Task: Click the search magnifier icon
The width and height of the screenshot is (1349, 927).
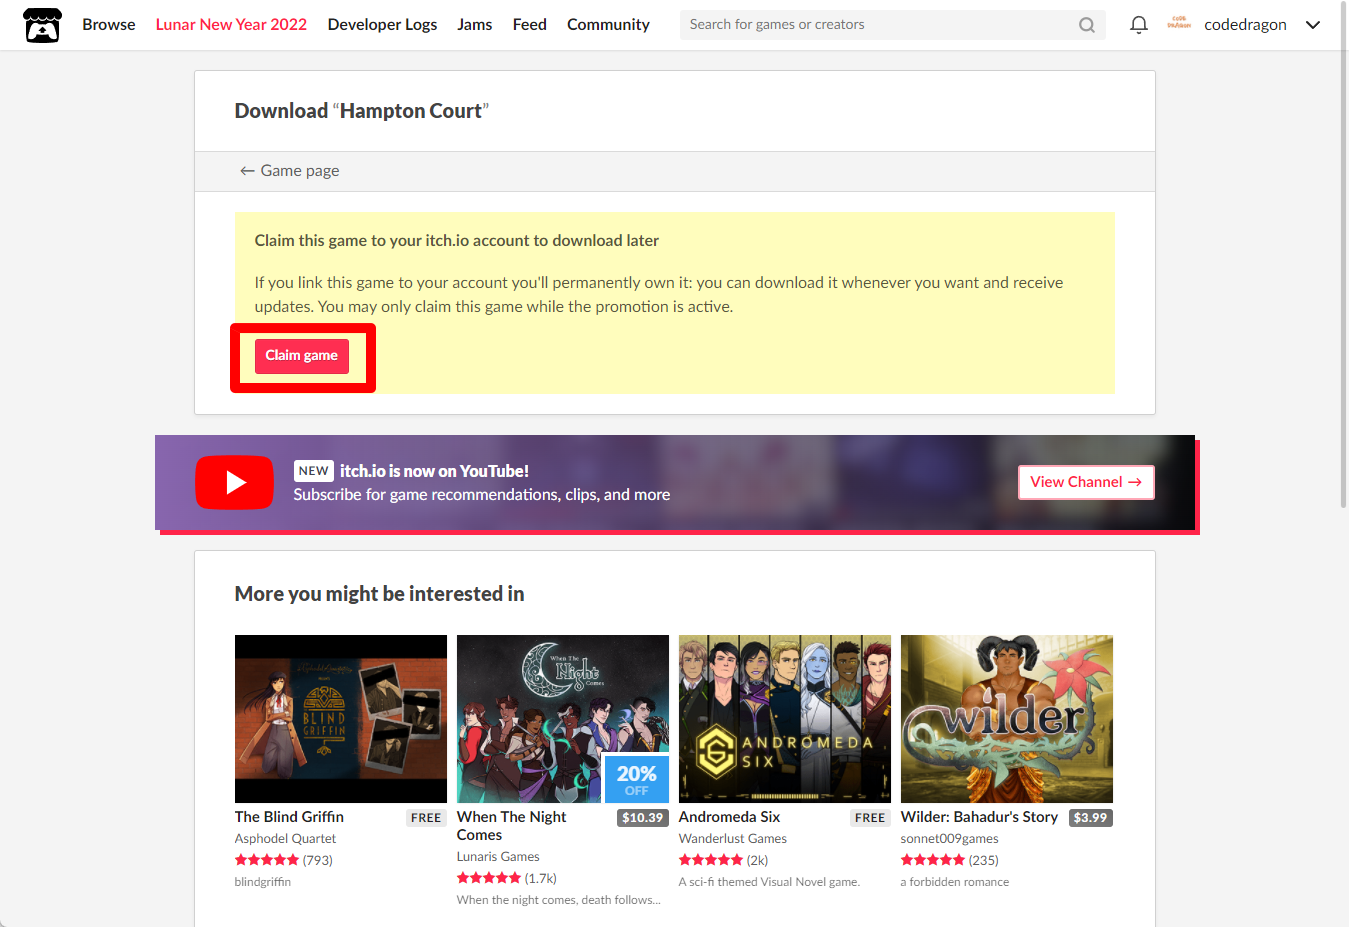Action: point(1086,25)
